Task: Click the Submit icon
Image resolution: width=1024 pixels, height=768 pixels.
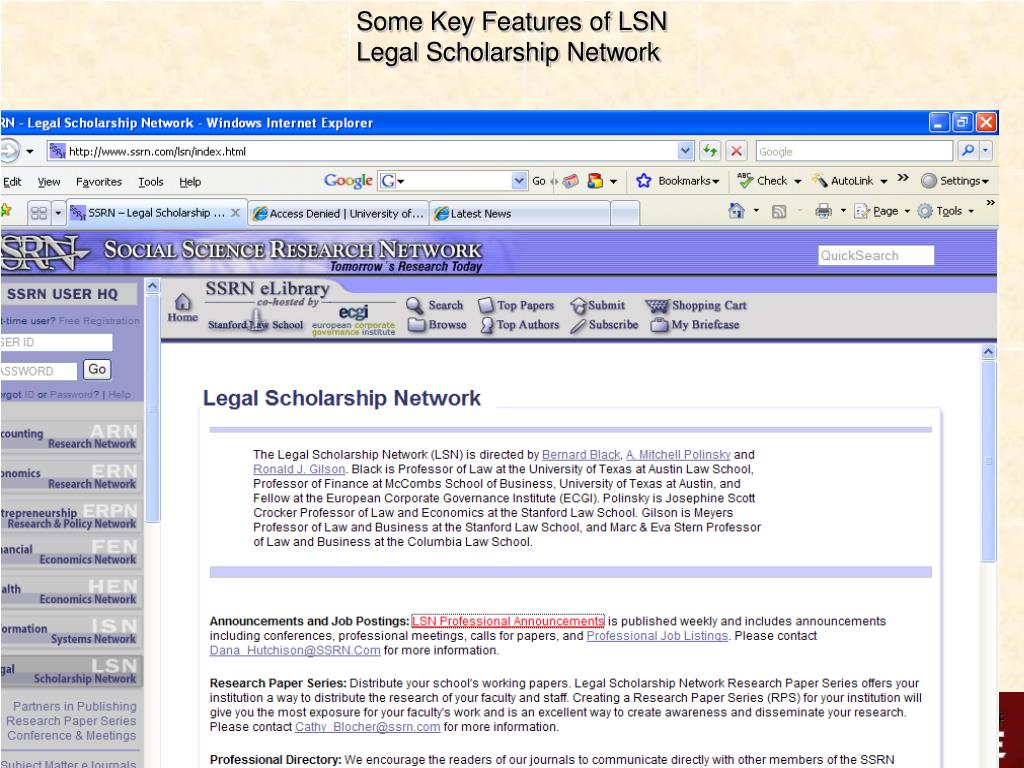Action: 578,305
